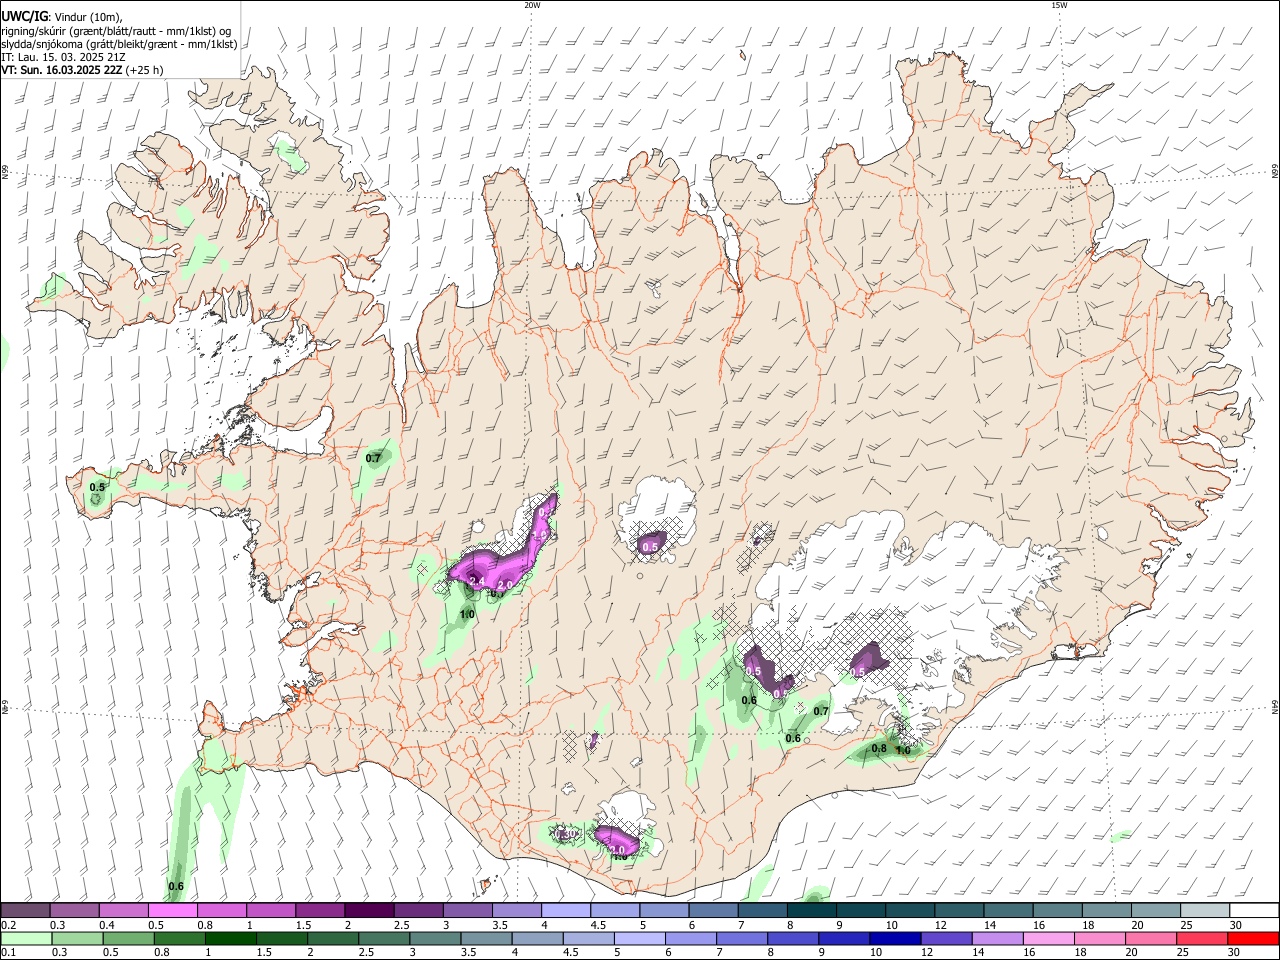The width and height of the screenshot is (1280, 960).
Task: Choose the light grey 25 legend swatch
Action: pos(1204,911)
